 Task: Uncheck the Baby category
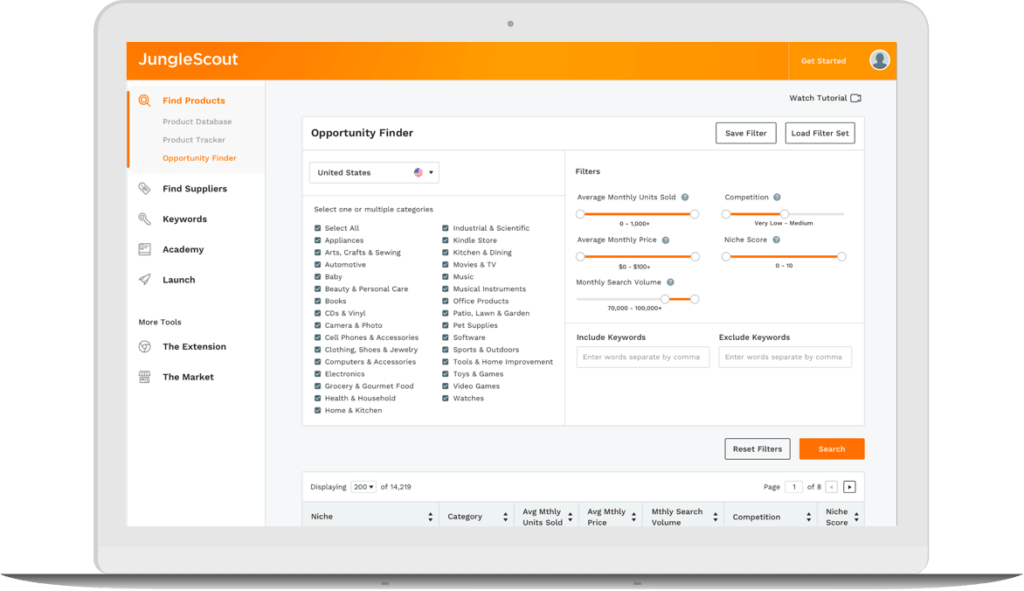(x=317, y=277)
